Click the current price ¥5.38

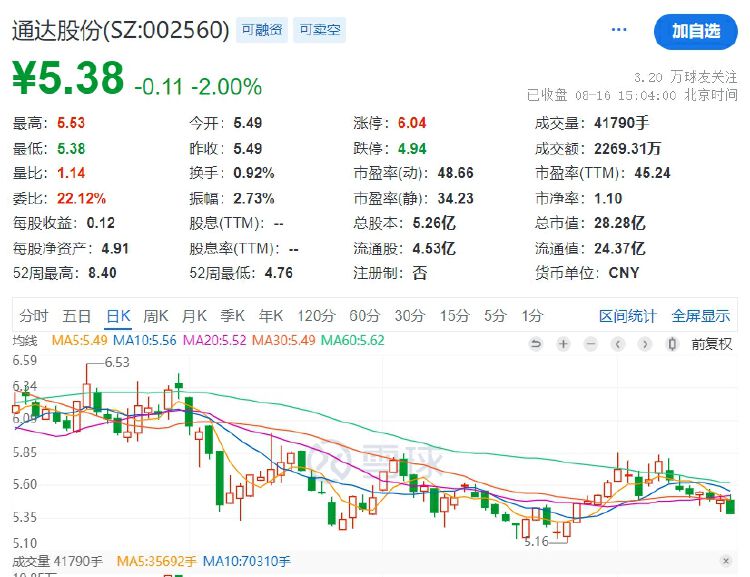click(x=68, y=78)
